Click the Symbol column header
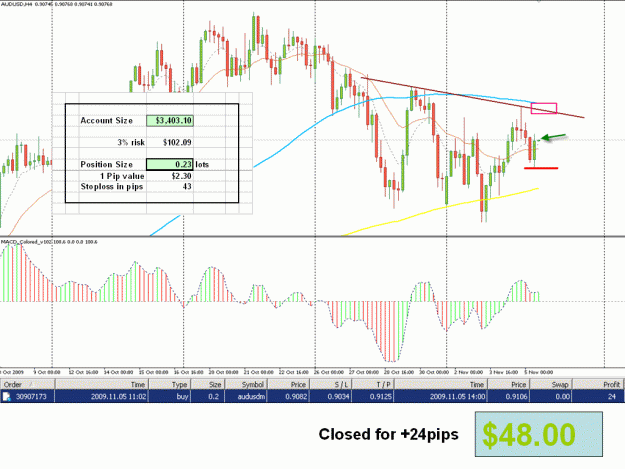The image size is (625, 469). 246,385
